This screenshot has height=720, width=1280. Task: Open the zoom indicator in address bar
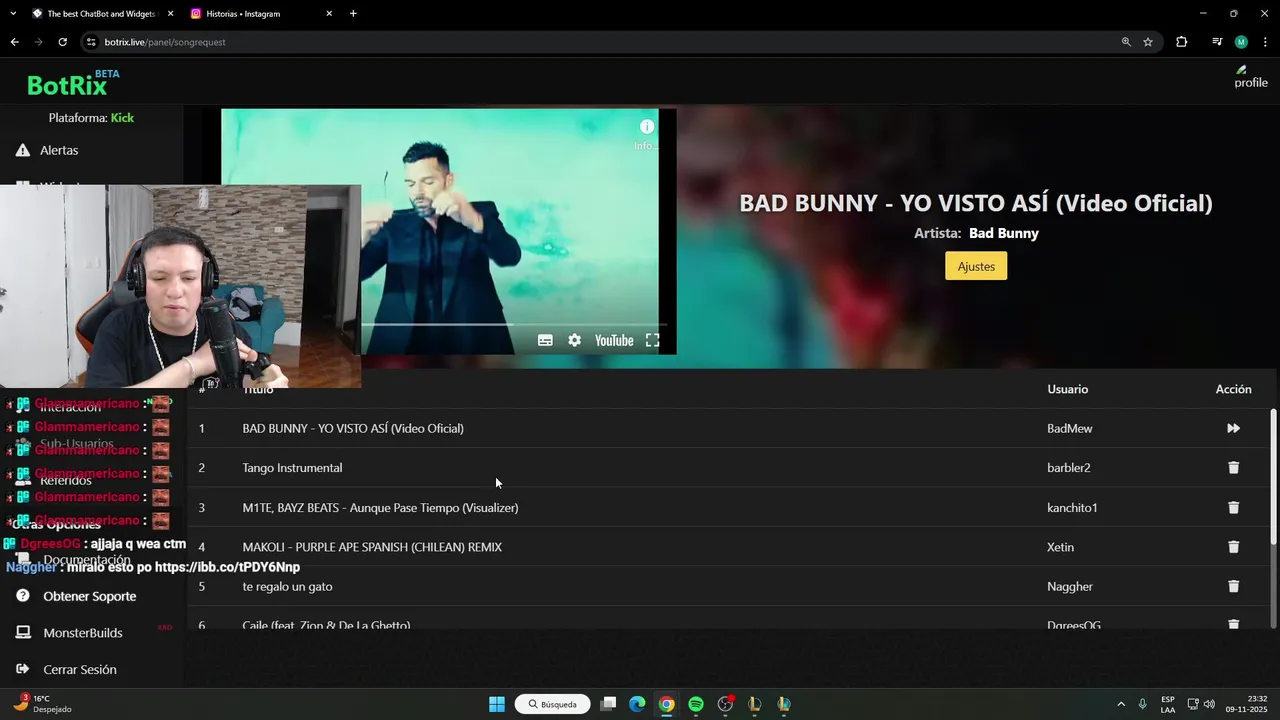point(1126,42)
